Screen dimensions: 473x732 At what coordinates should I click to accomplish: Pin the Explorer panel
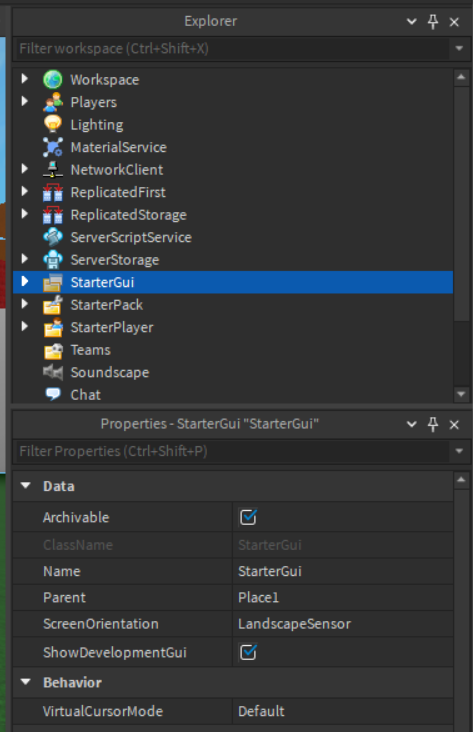433,21
